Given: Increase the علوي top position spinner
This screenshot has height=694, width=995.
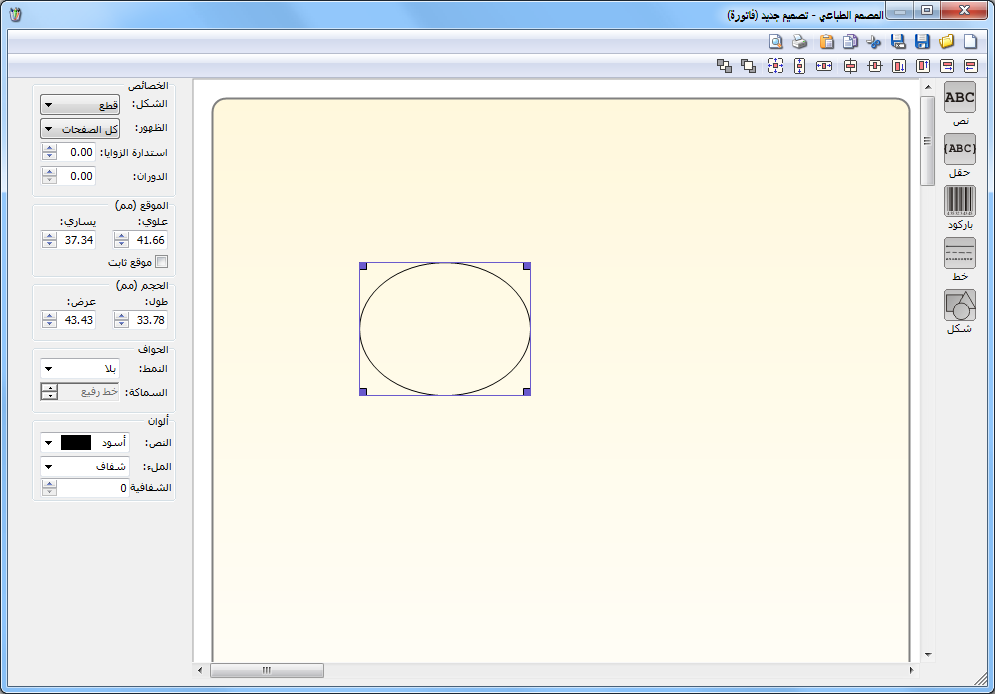Looking at the screenshot, I should pos(121,236).
